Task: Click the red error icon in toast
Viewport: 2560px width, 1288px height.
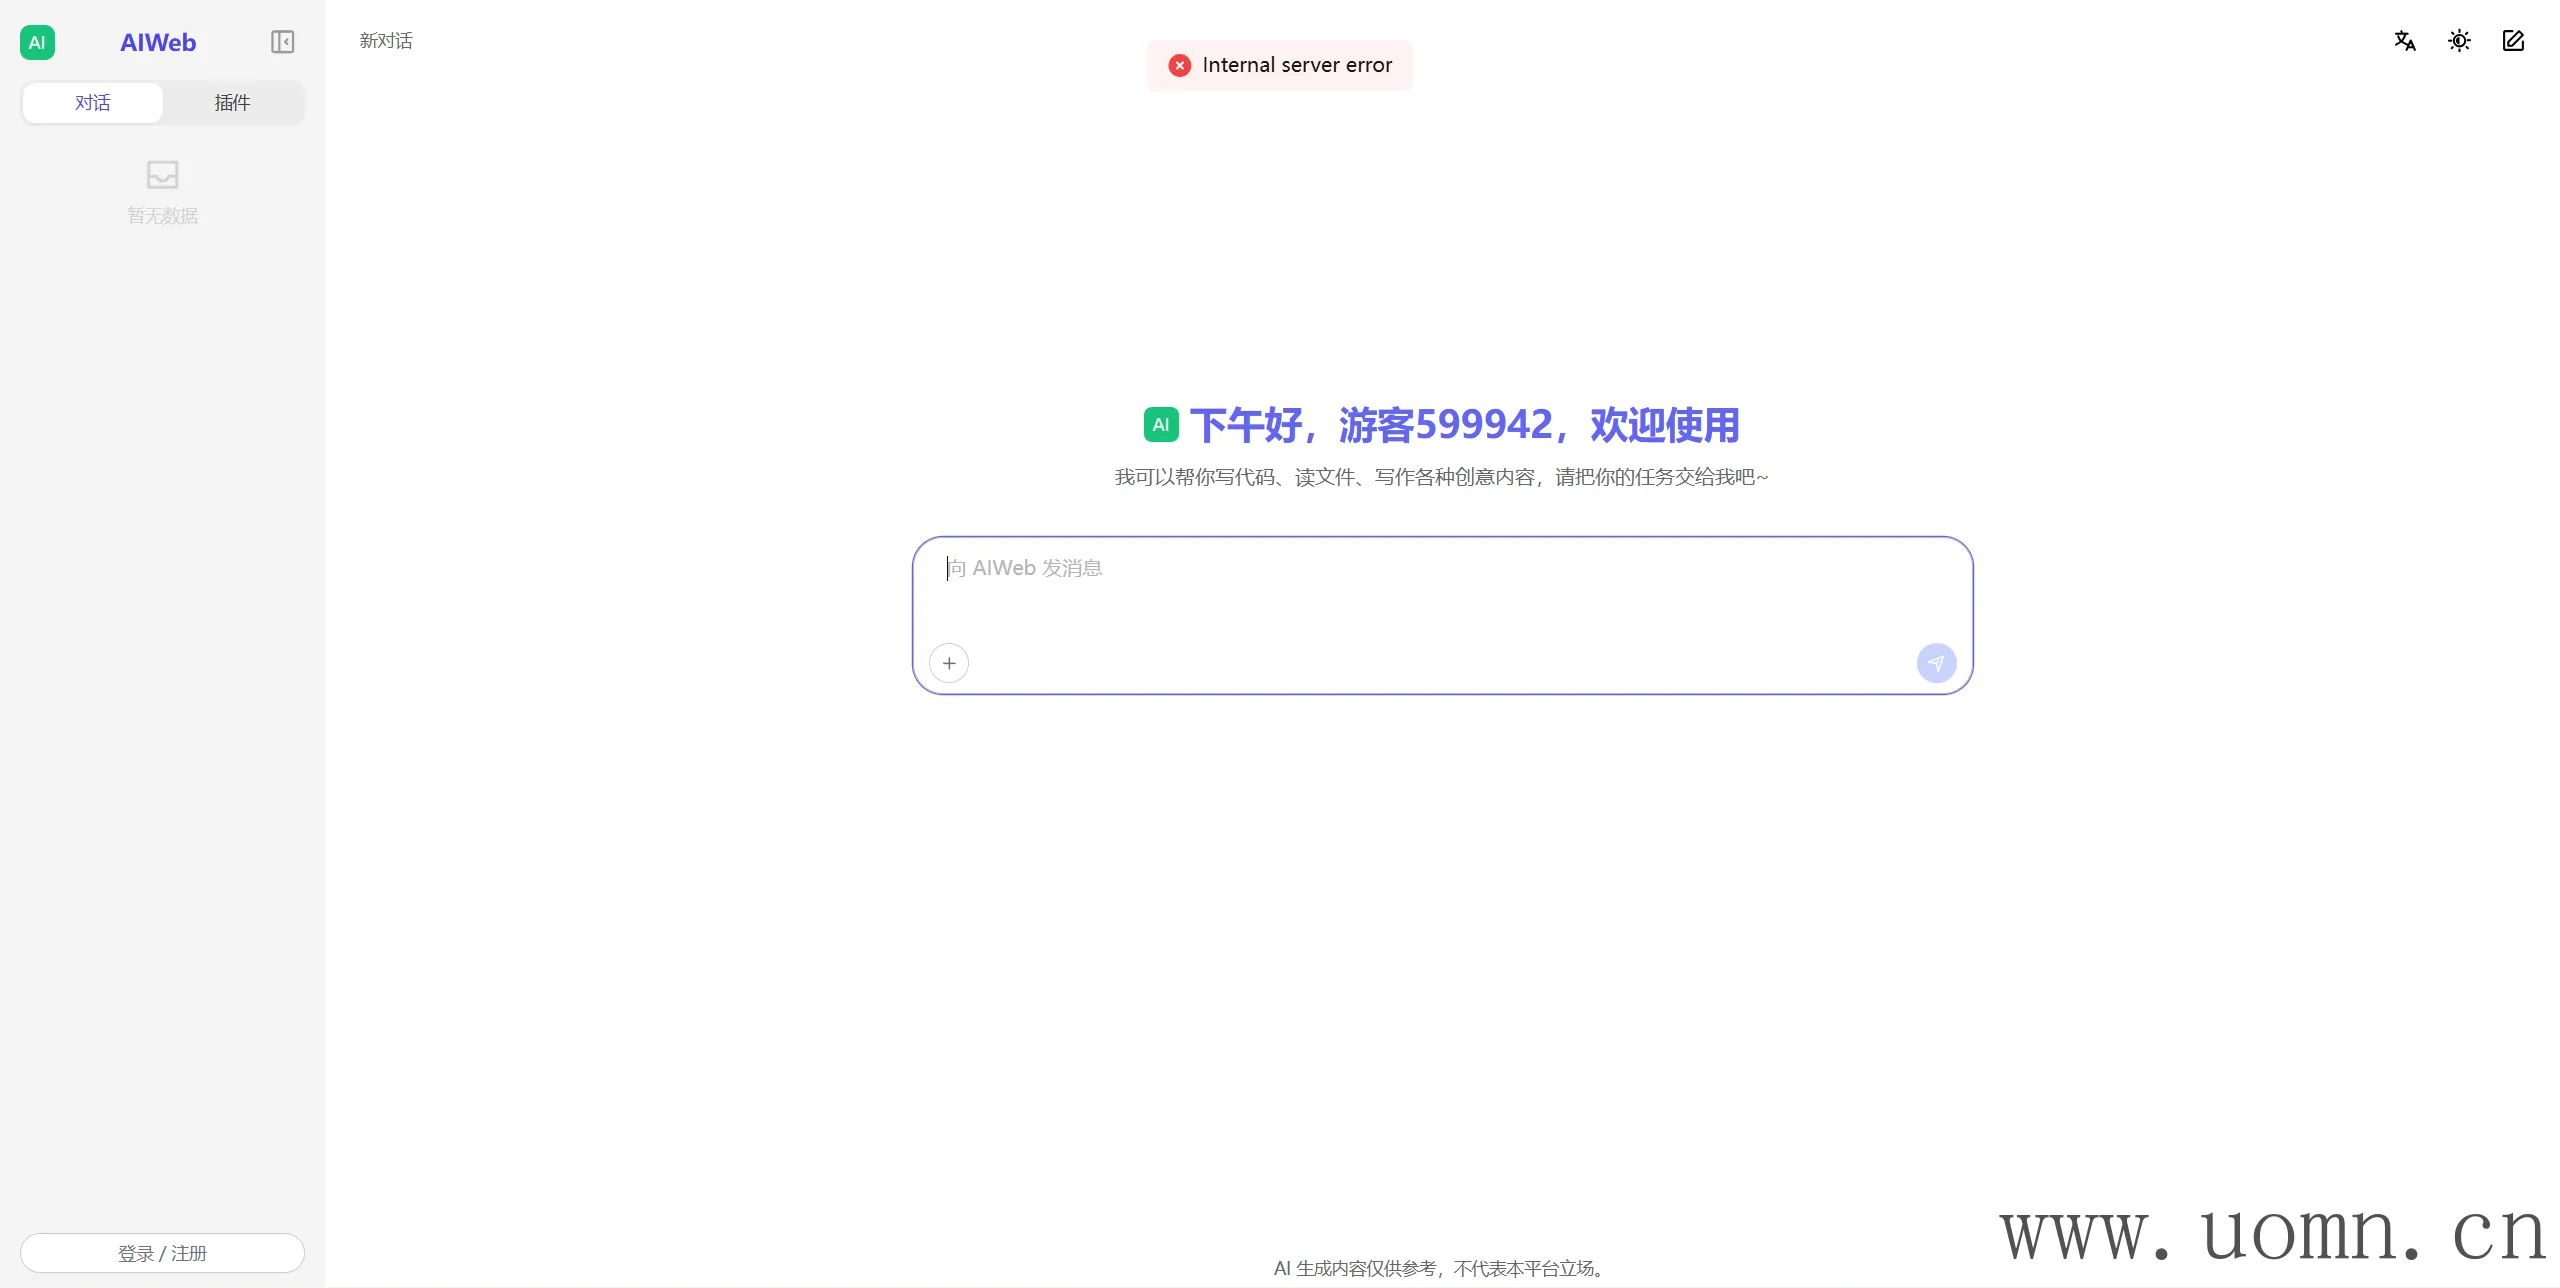Action: point(1180,65)
